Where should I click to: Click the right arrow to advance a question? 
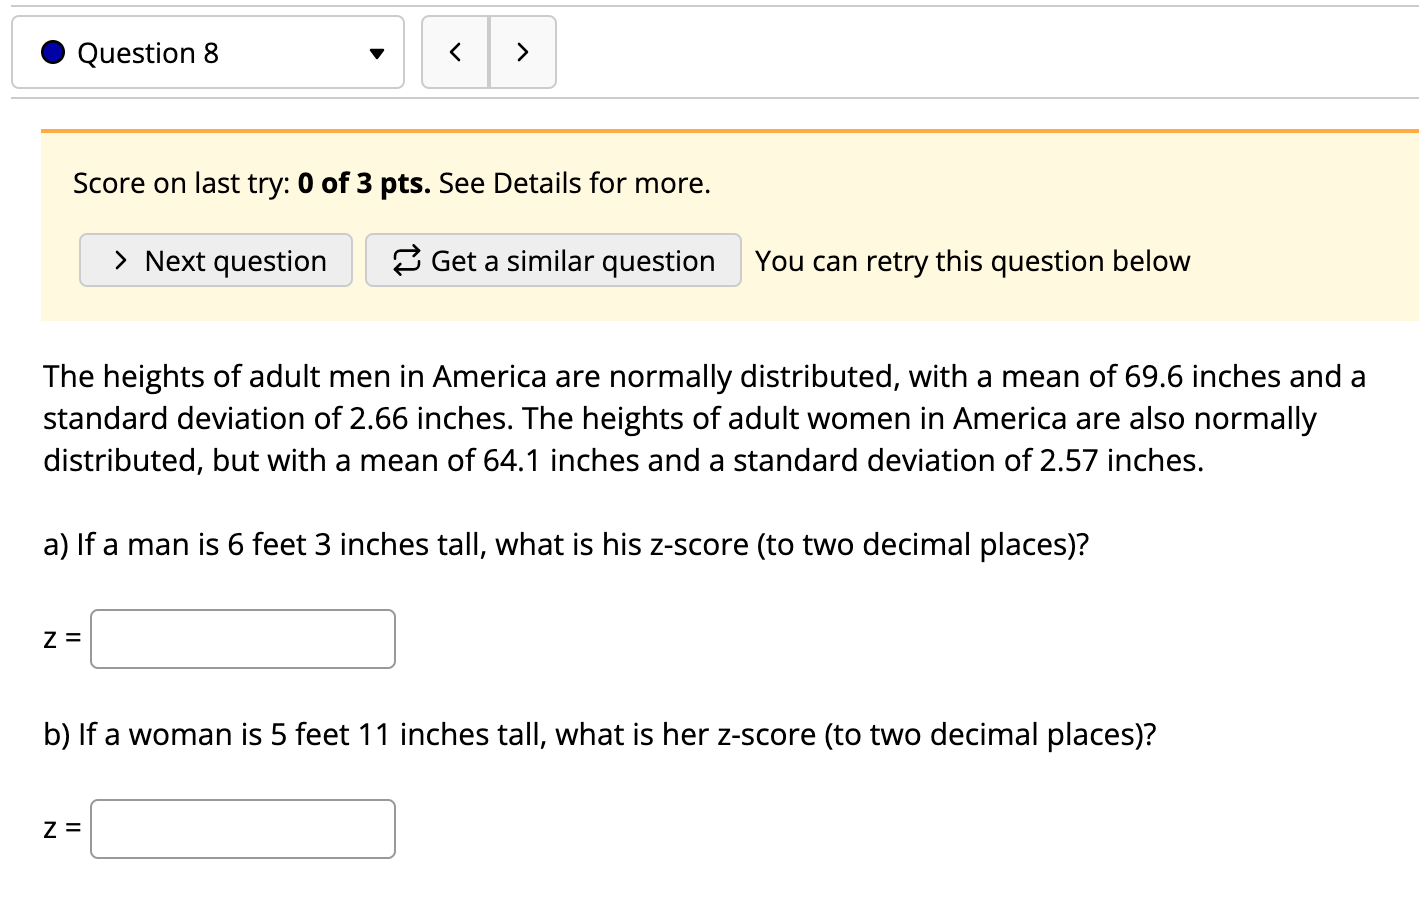[522, 52]
